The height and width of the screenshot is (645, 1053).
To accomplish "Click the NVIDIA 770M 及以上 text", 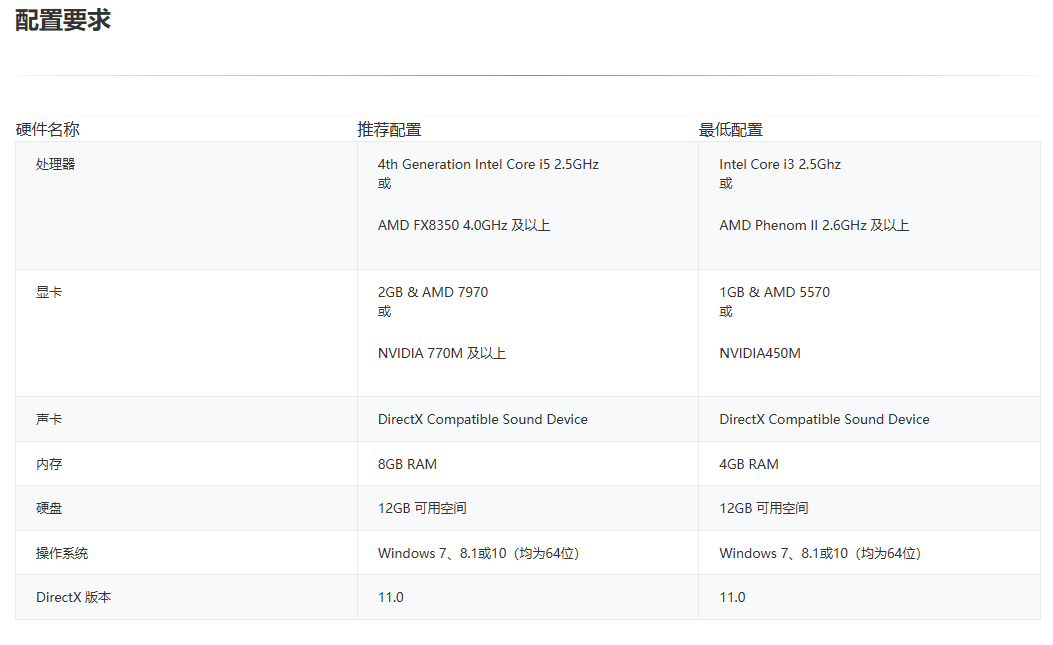I will [x=442, y=353].
